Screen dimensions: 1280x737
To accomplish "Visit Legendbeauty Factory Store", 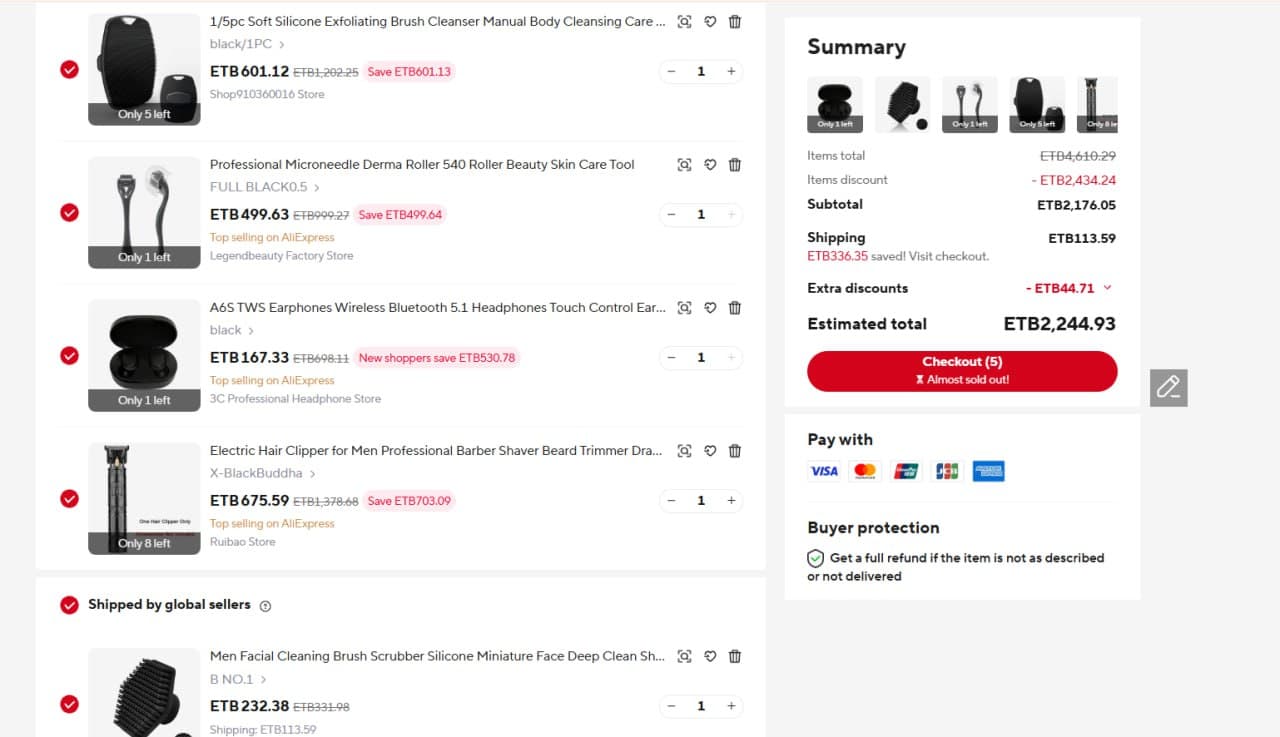I will pos(281,256).
